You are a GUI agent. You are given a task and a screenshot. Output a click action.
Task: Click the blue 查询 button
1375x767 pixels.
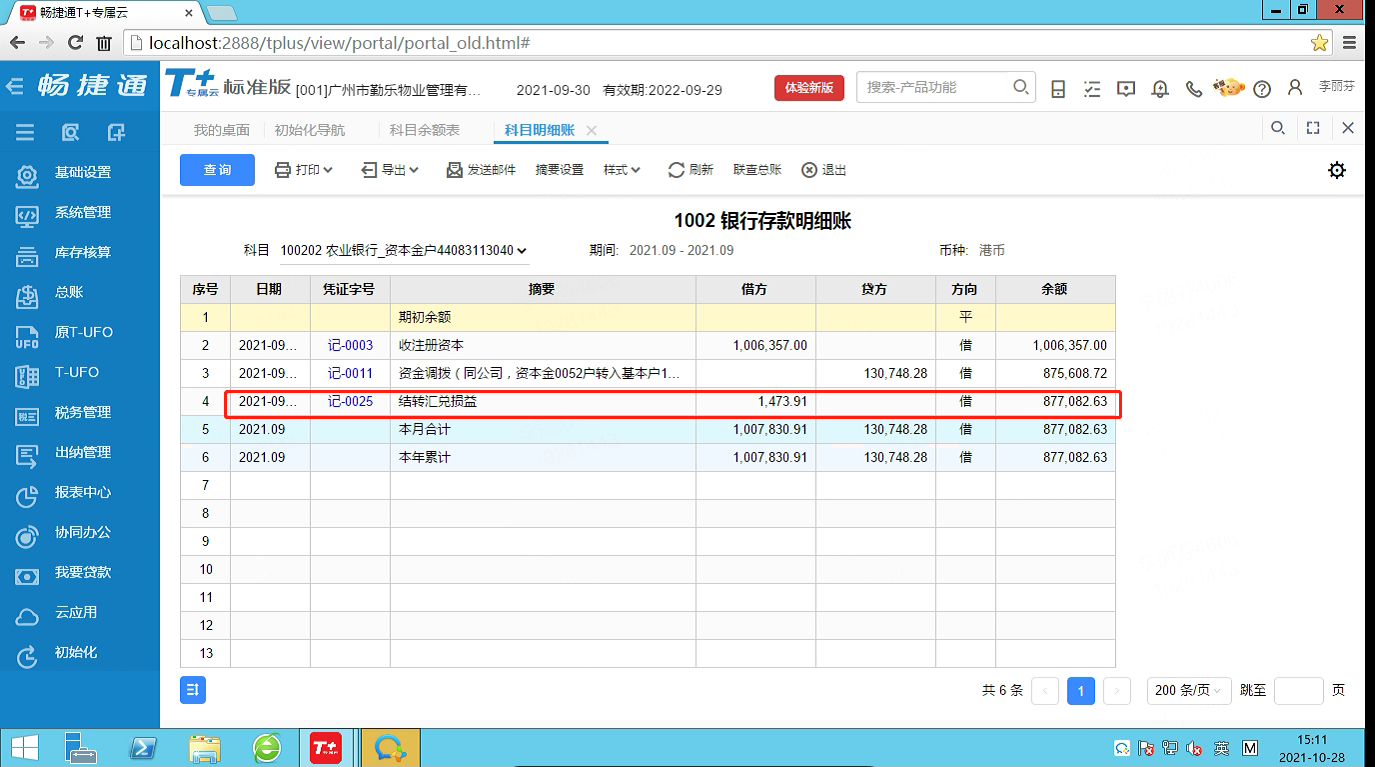pyautogui.click(x=217, y=170)
